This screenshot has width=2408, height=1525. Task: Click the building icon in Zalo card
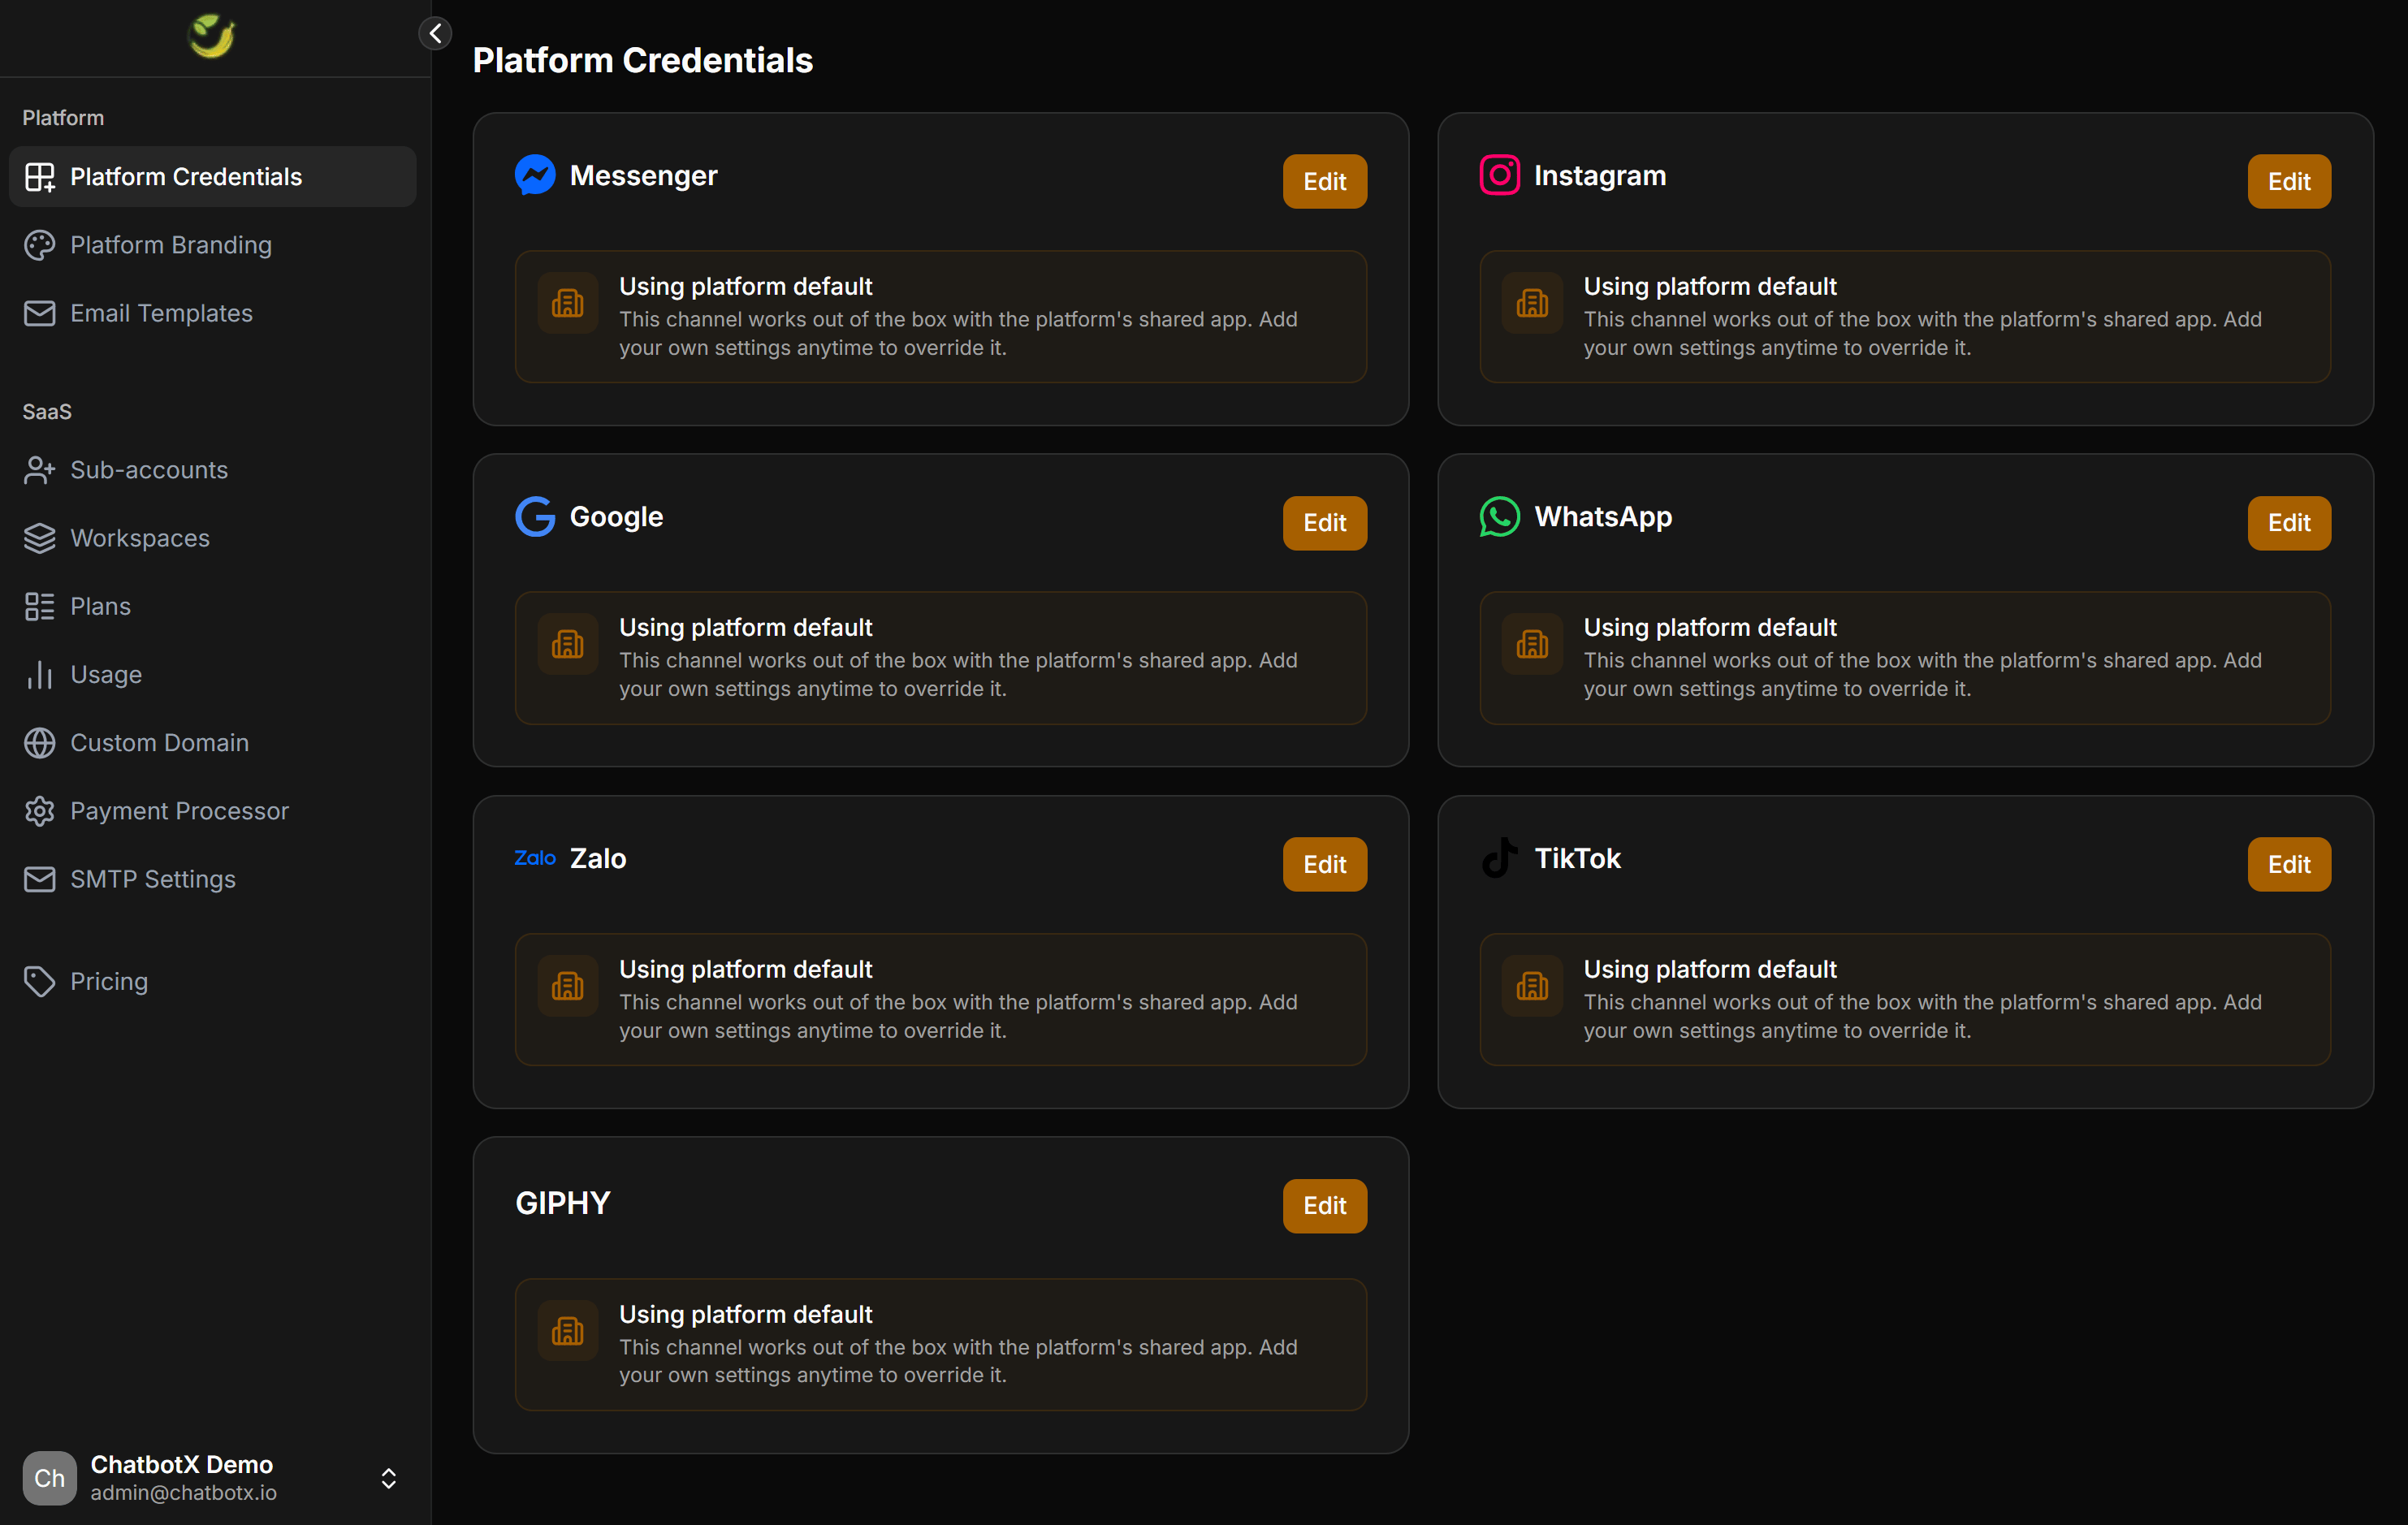tap(567, 985)
